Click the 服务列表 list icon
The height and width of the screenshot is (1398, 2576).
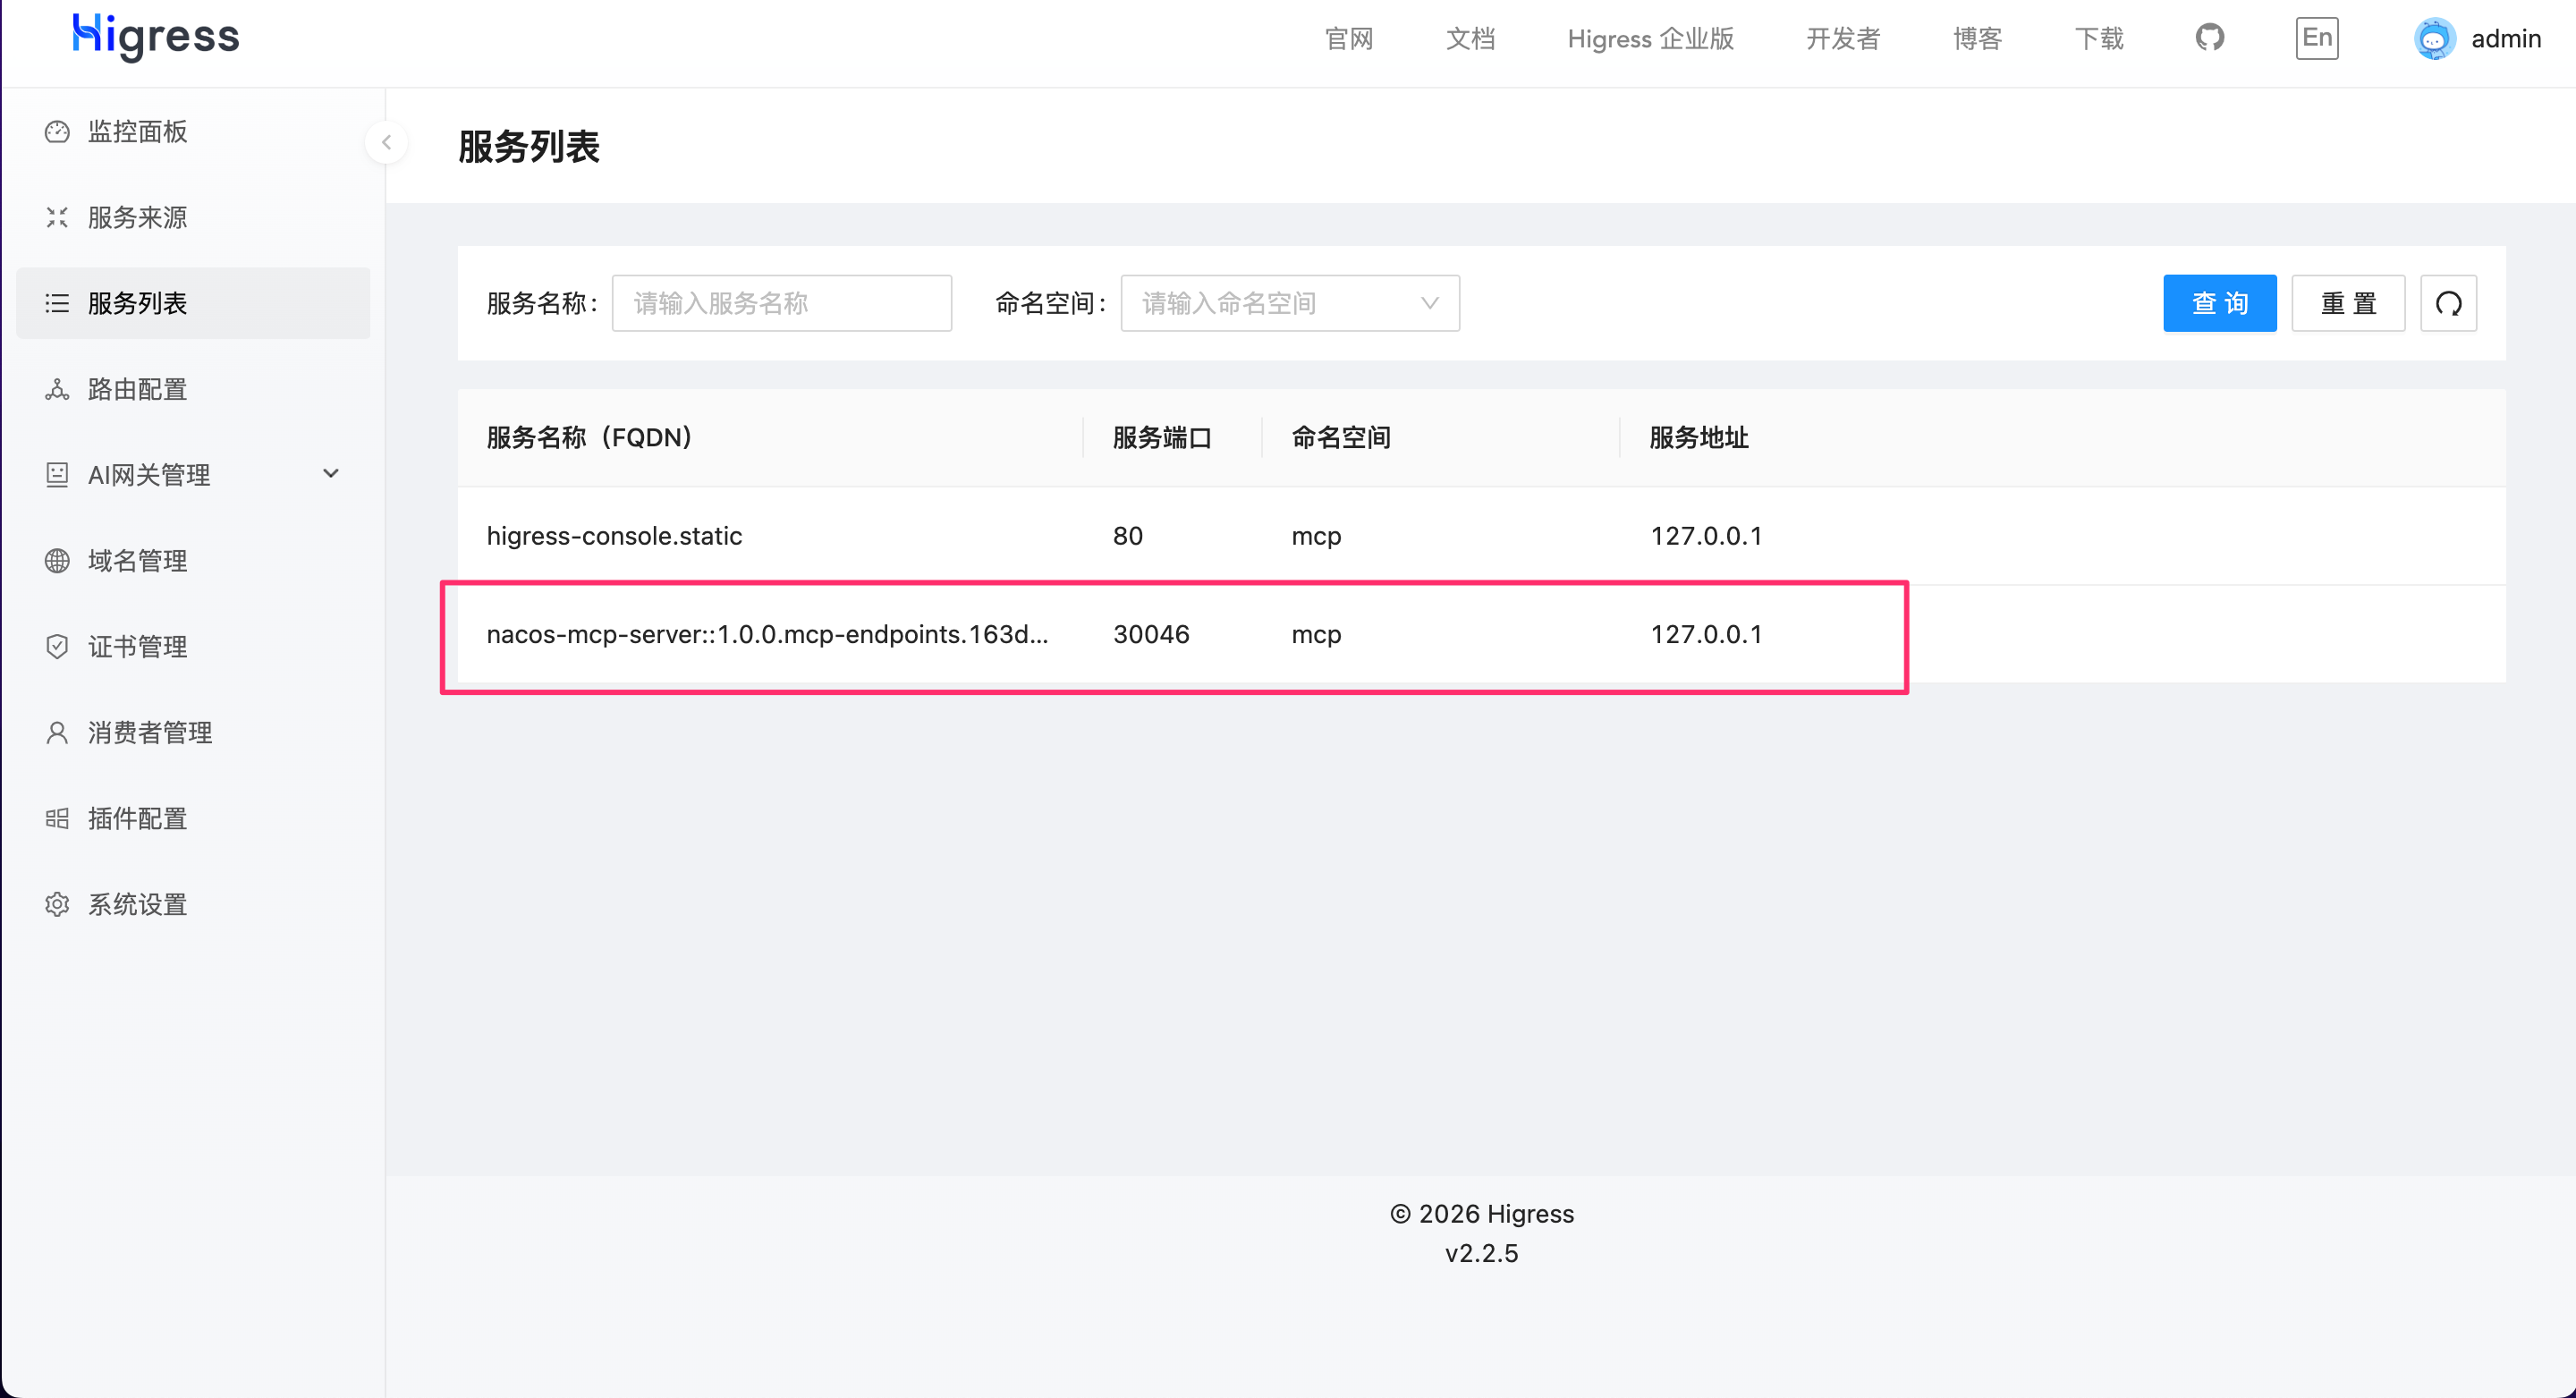click(x=57, y=303)
